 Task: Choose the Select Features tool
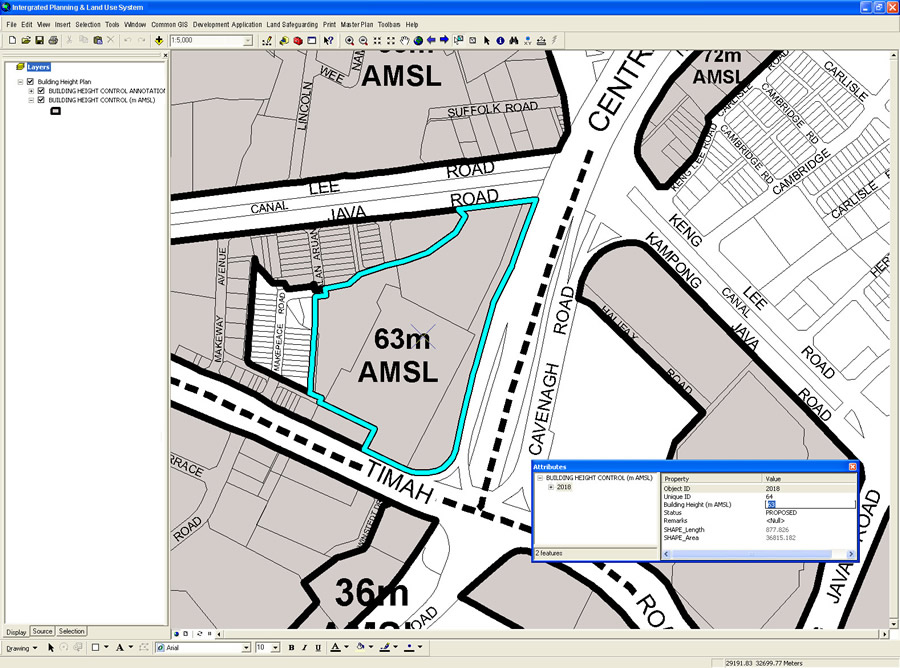[x=459, y=41]
